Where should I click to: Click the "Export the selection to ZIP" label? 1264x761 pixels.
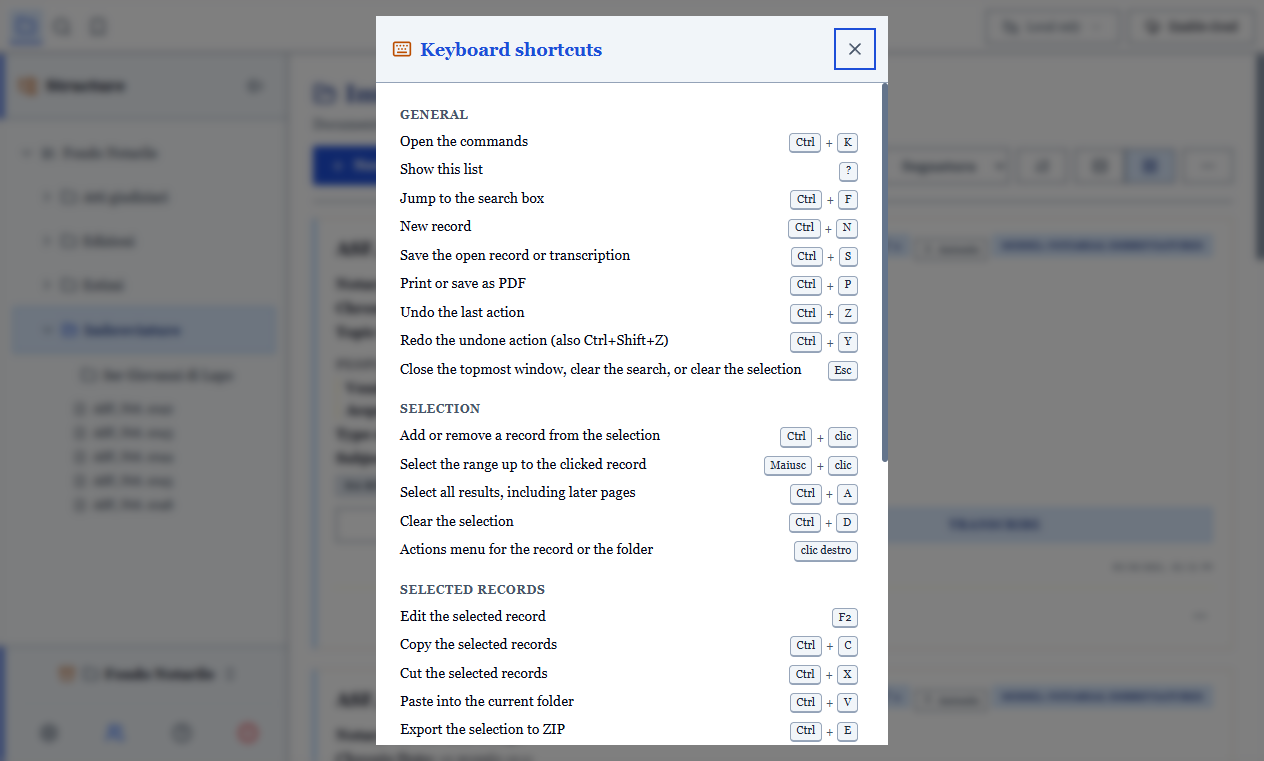click(x=482, y=729)
